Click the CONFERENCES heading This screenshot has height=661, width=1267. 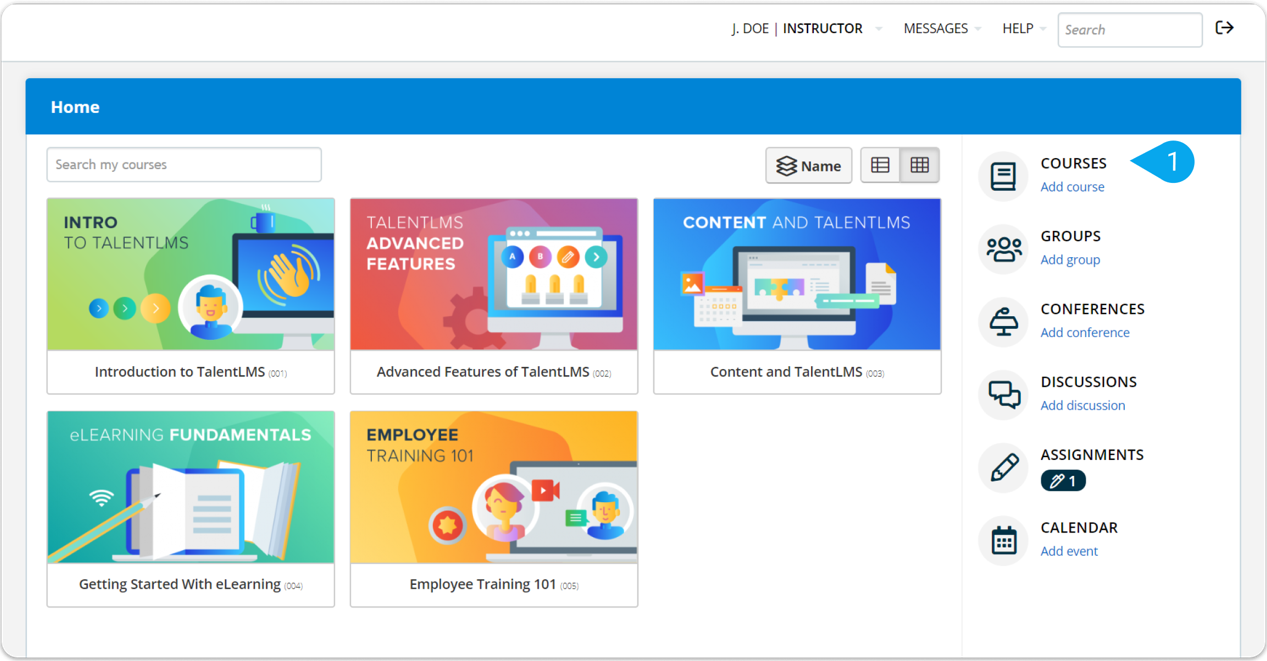click(x=1092, y=309)
